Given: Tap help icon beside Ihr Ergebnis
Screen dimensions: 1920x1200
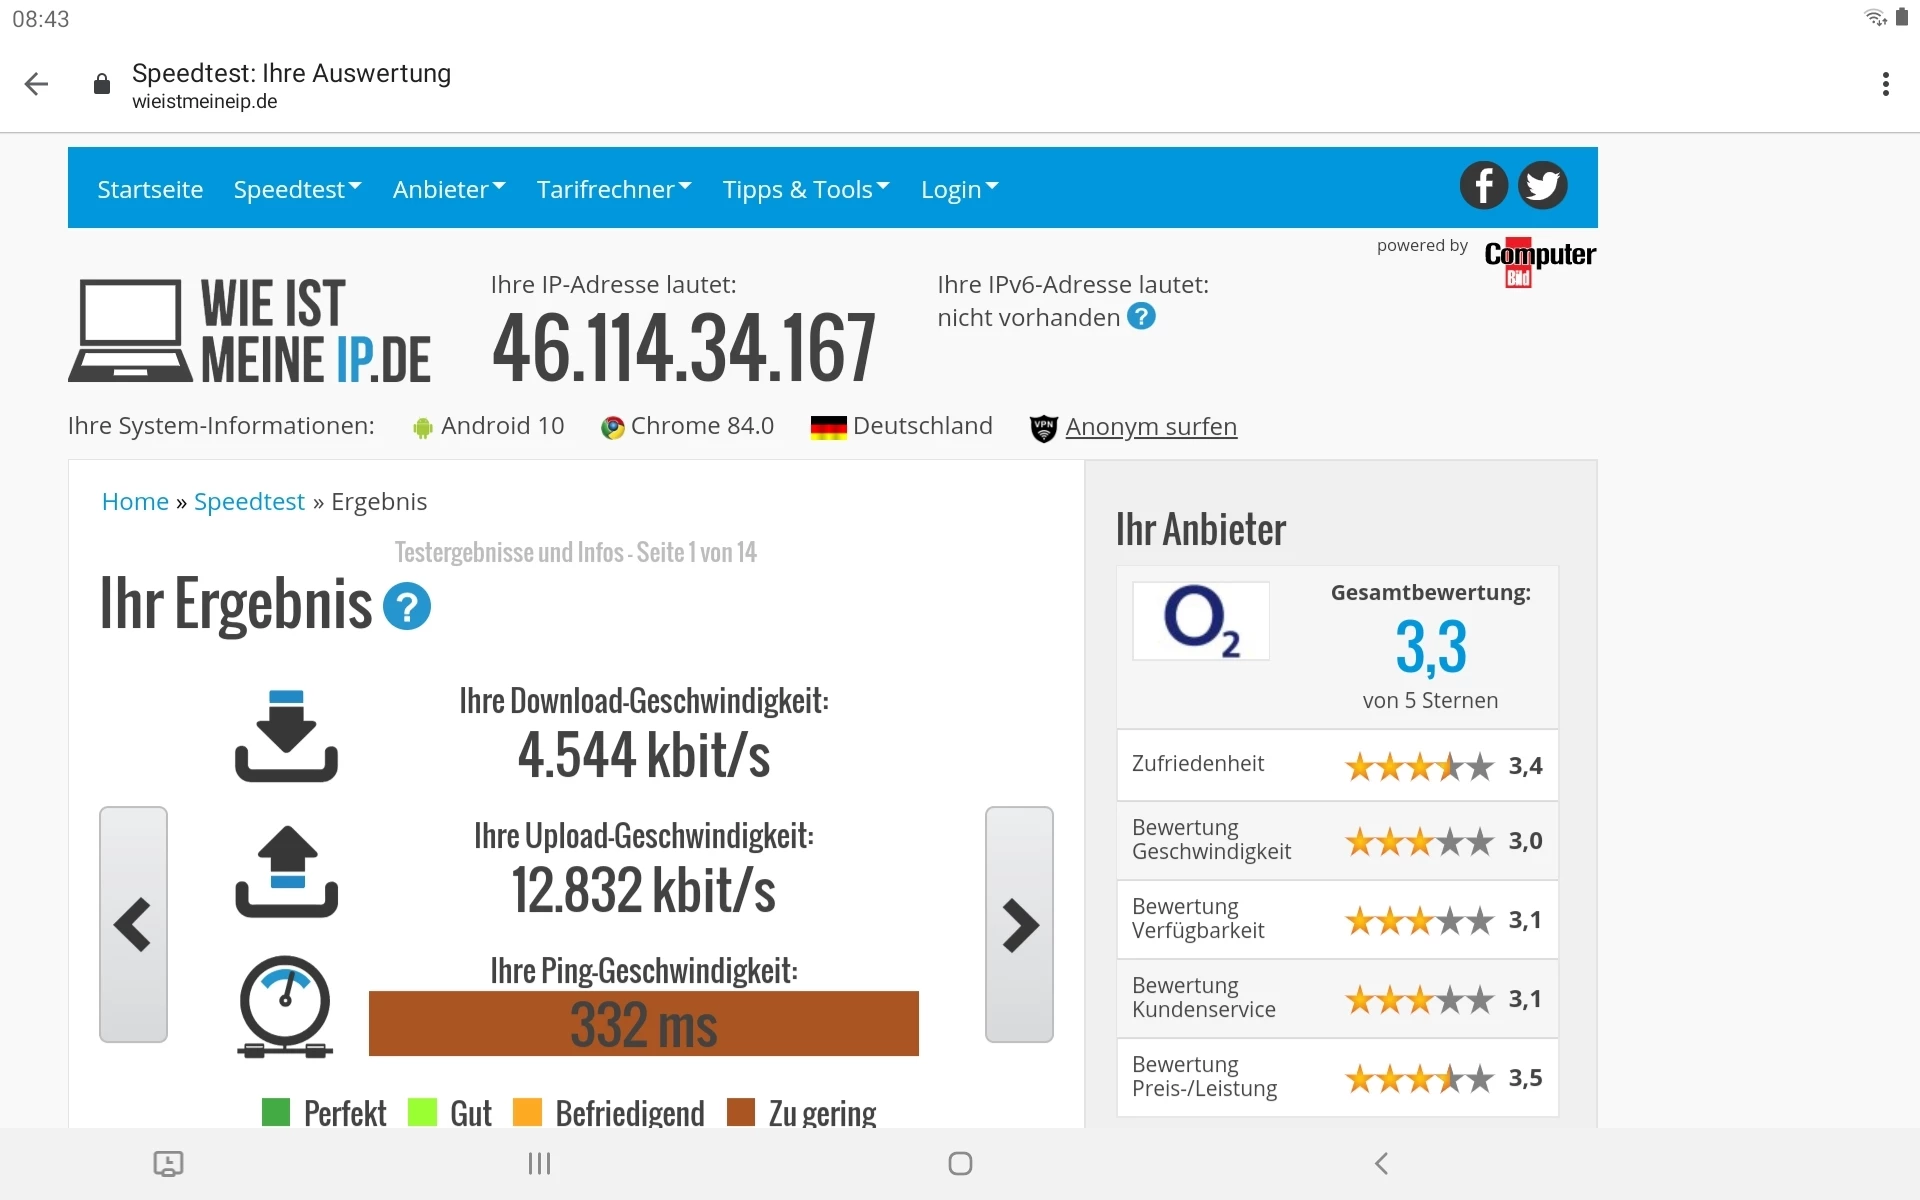Looking at the screenshot, I should pyautogui.click(x=407, y=607).
